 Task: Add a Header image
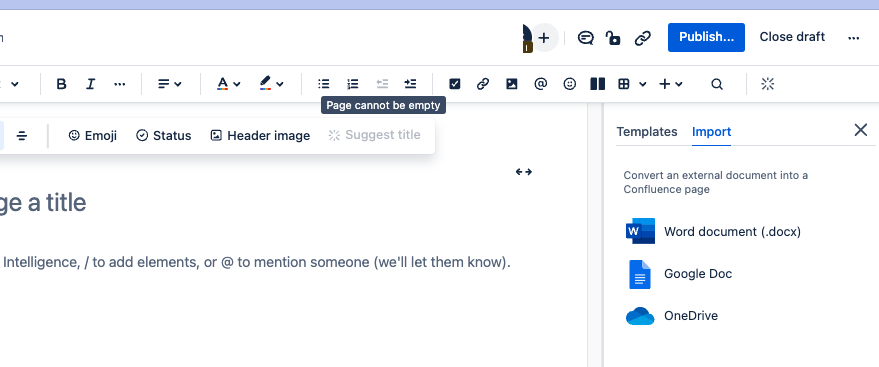260,136
